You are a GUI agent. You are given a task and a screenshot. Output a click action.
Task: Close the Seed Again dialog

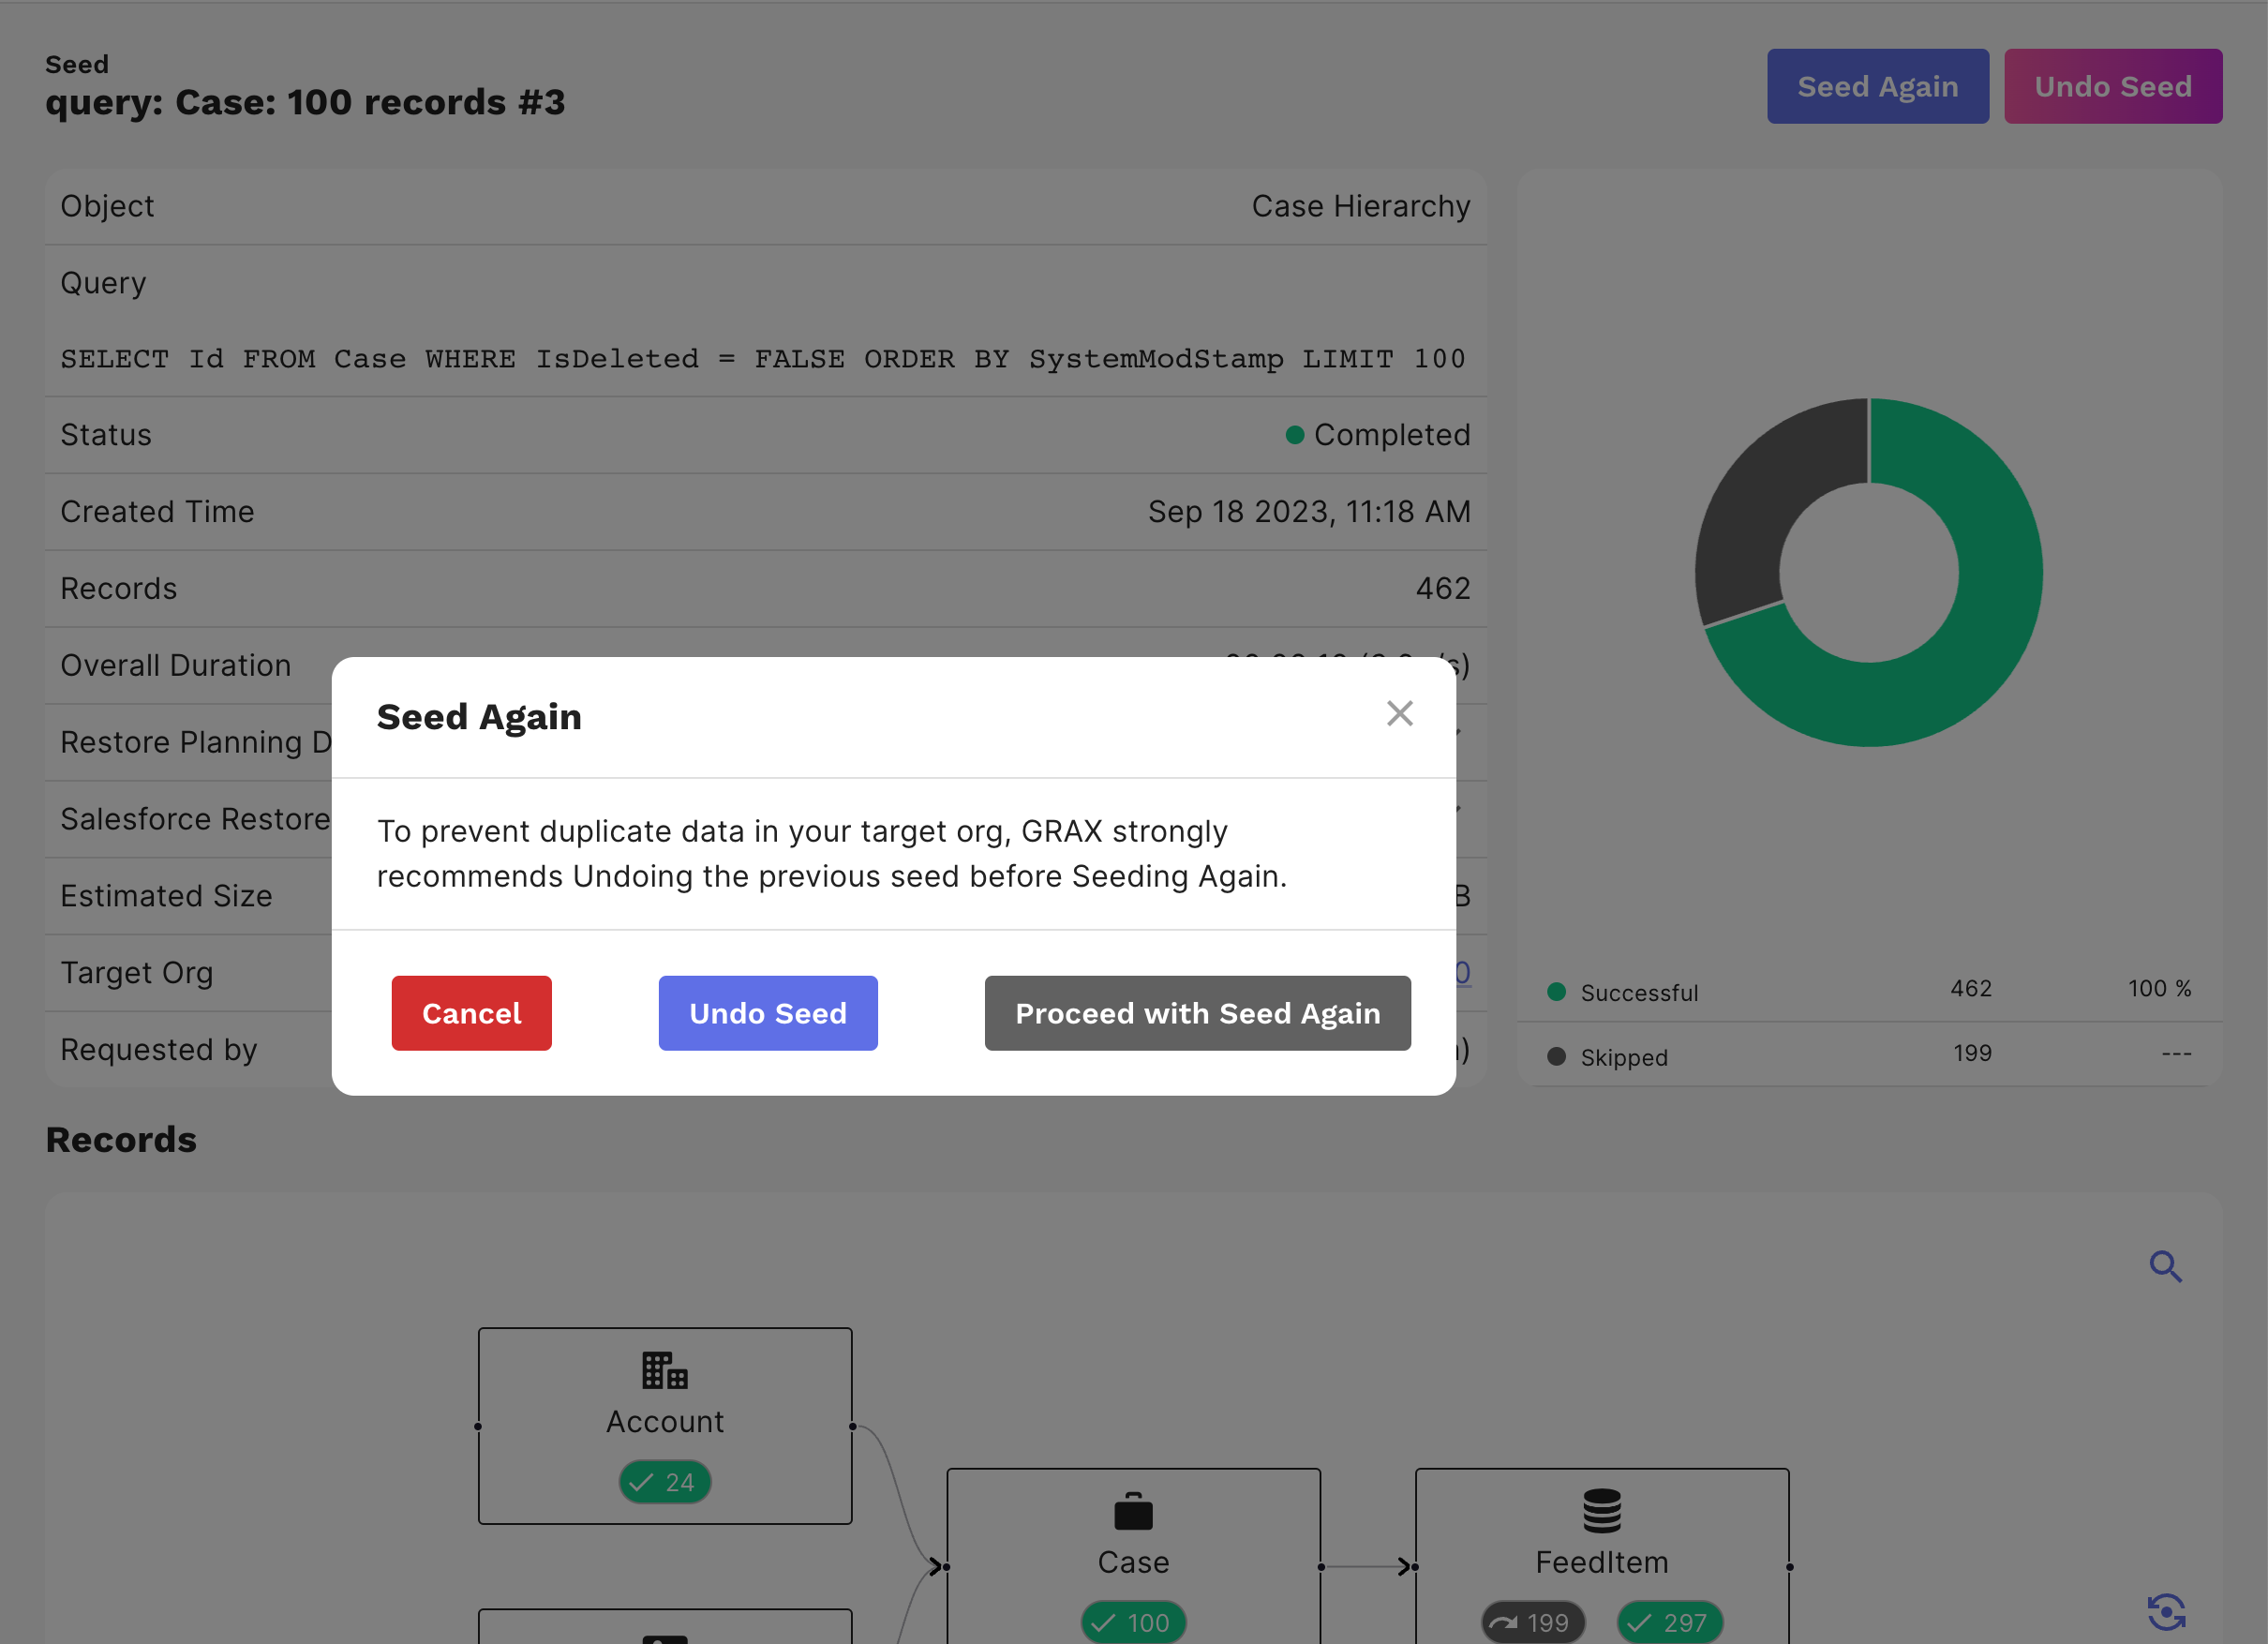[1399, 713]
